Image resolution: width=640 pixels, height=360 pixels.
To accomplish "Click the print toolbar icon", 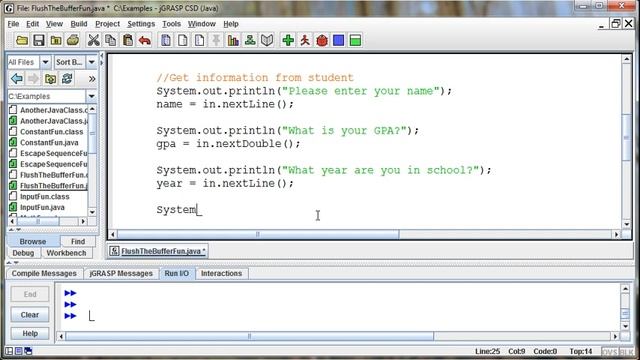I will point(73,40).
